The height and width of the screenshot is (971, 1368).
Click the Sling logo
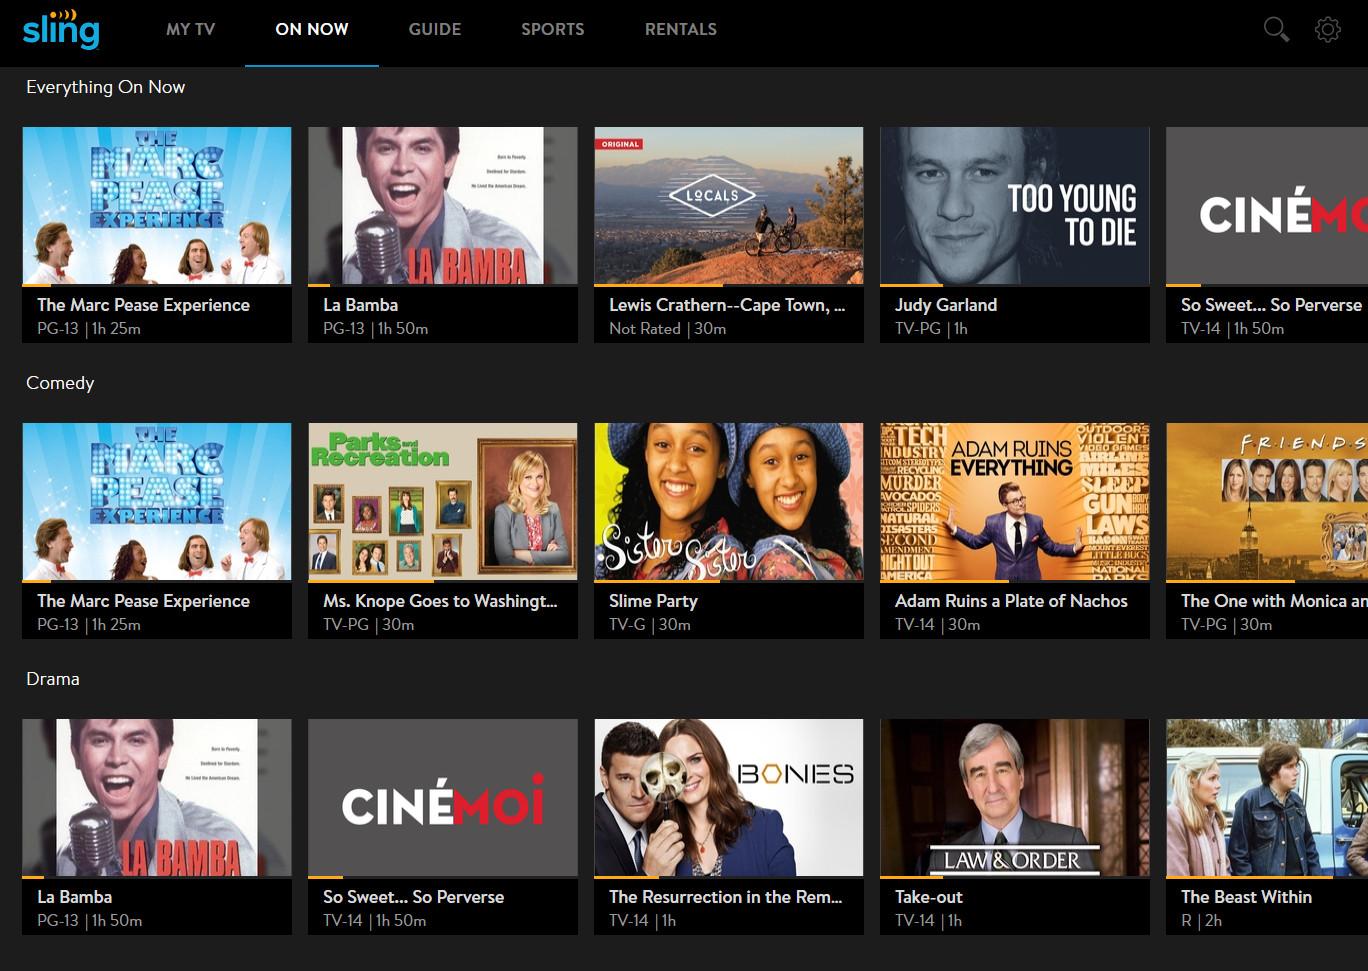[x=61, y=29]
